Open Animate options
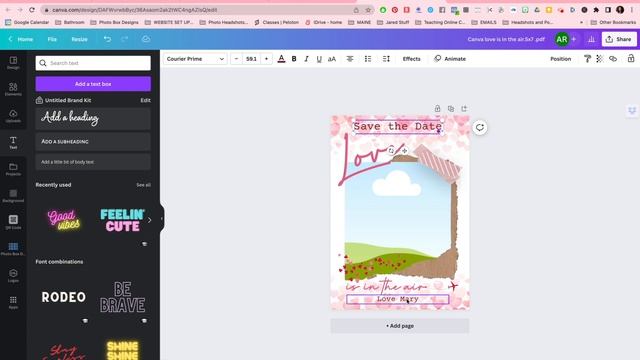The width and height of the screenshot is (640, 360). point(450,59)
